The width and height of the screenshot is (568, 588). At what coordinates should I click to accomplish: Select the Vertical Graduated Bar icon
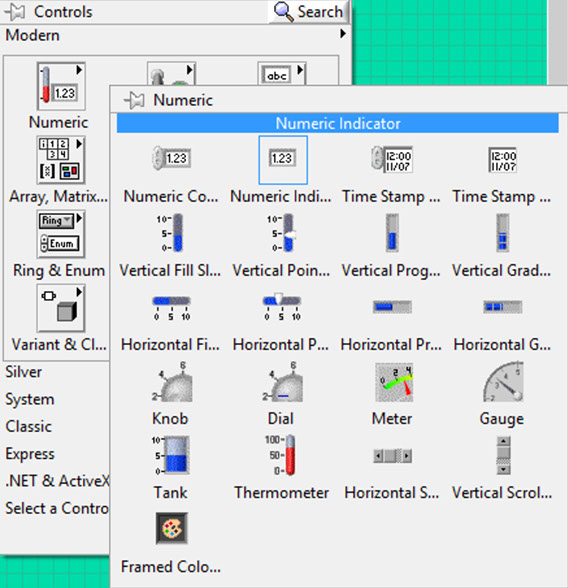[503, 232]
